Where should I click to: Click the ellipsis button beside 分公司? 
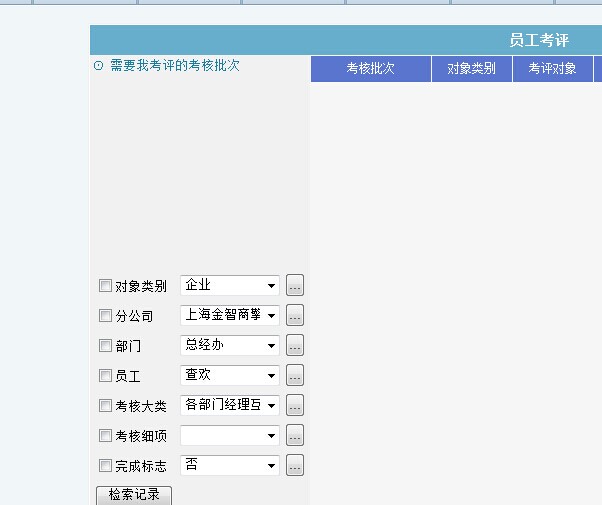[x=295, y=316]
